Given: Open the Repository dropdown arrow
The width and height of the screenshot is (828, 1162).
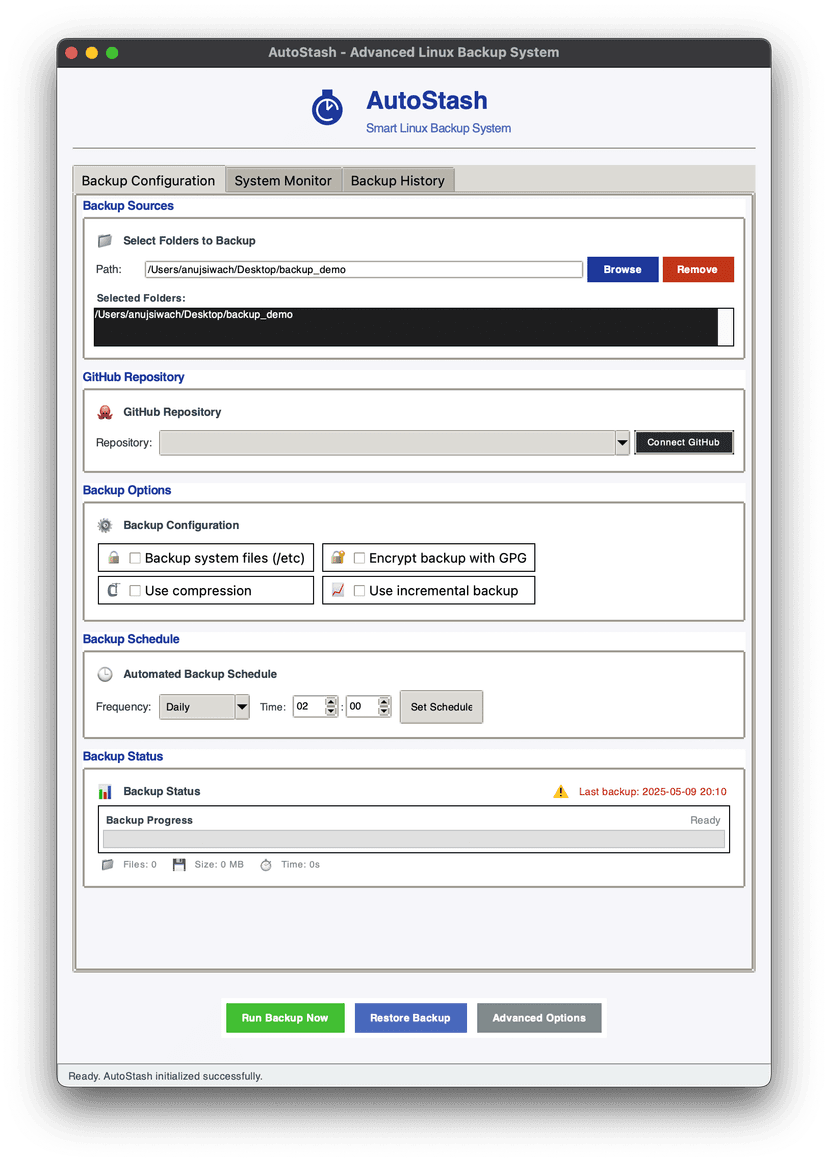Looking at the screenshot, I should [x=623, y=442].
